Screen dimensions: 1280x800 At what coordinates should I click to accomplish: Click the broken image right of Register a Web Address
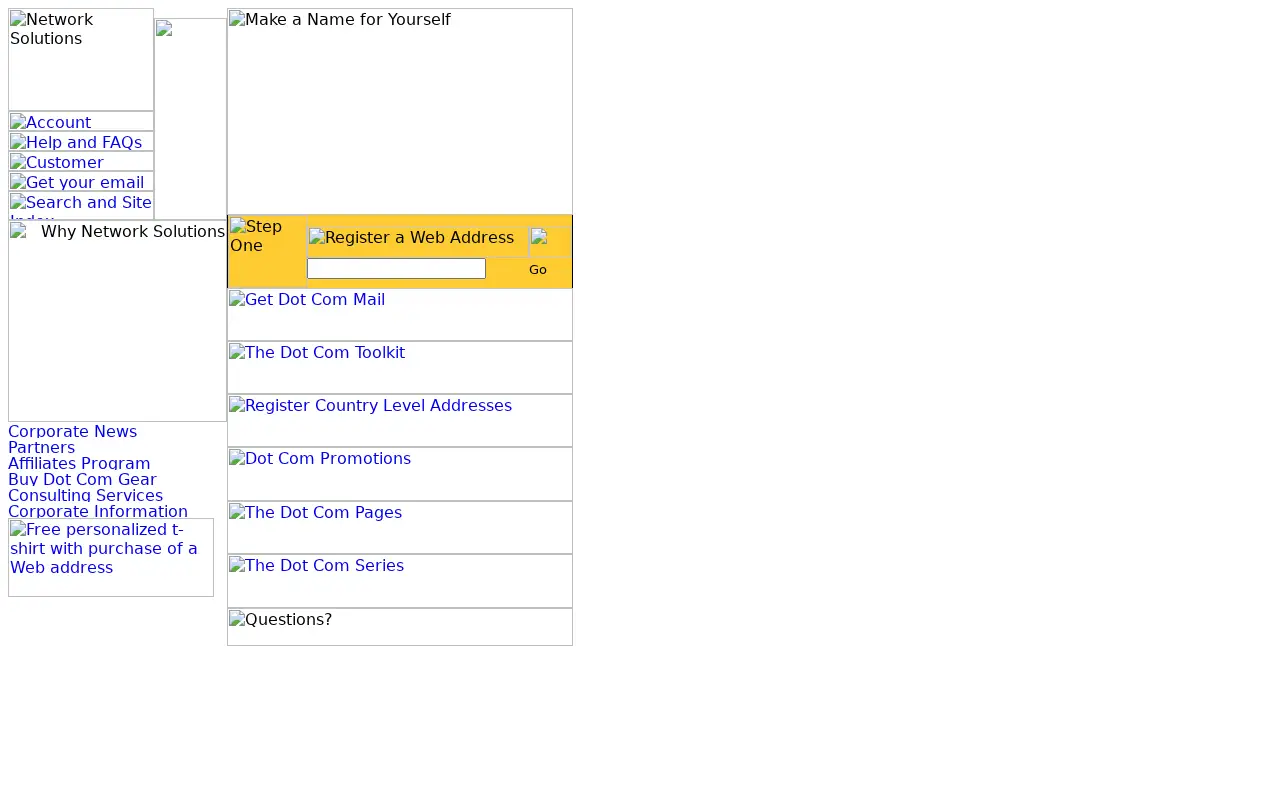pyautogui.click(x=550, y=241)
